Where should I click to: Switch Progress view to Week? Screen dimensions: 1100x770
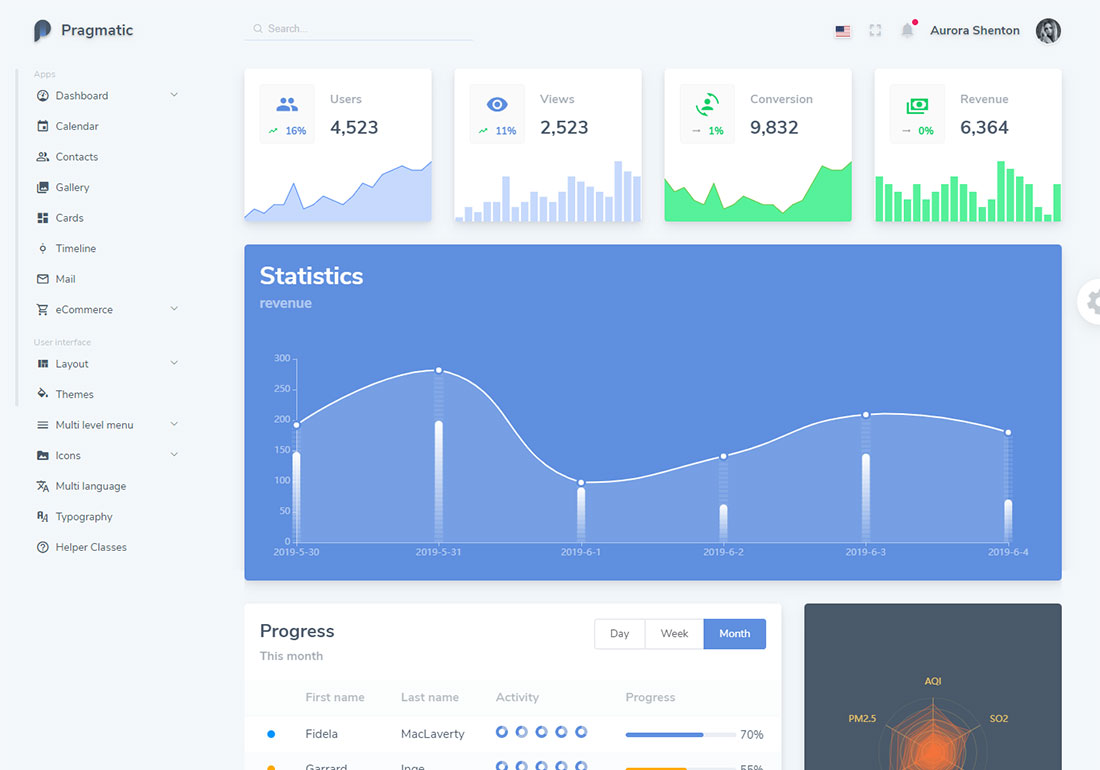tap(674, 633)
